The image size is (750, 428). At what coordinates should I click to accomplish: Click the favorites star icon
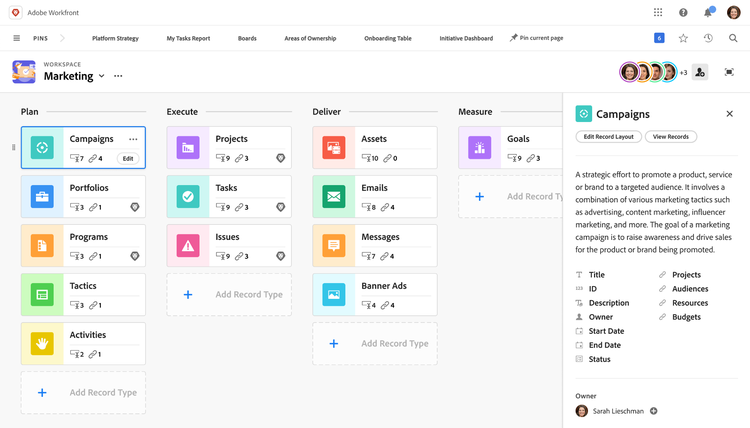tap(683, 38)
